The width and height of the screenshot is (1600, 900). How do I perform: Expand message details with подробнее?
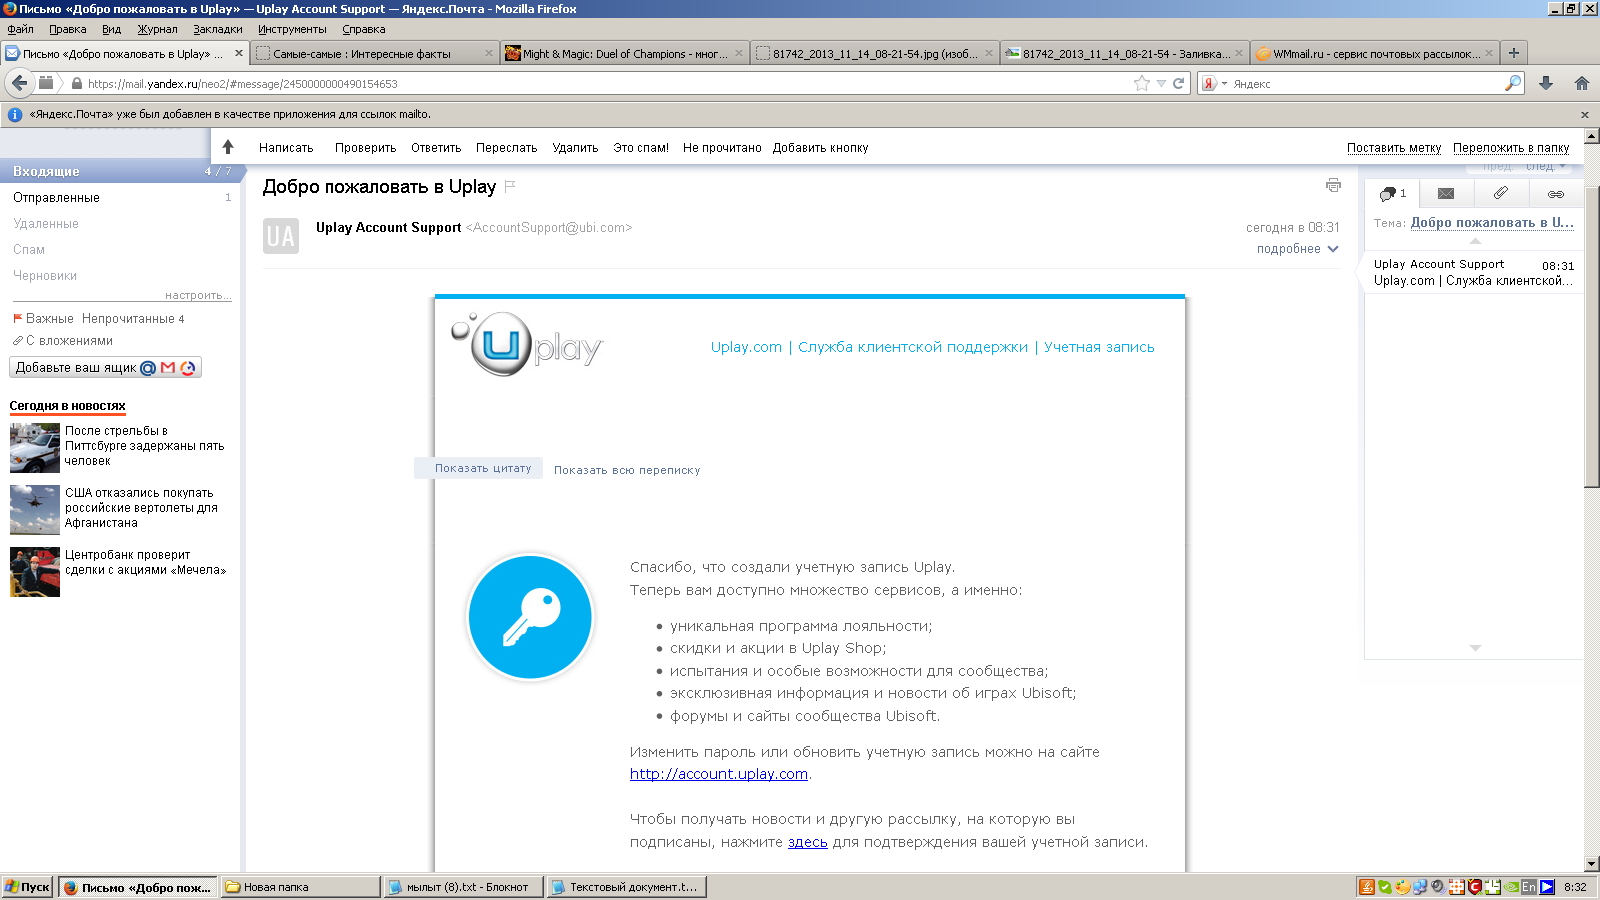[1297, 249]
